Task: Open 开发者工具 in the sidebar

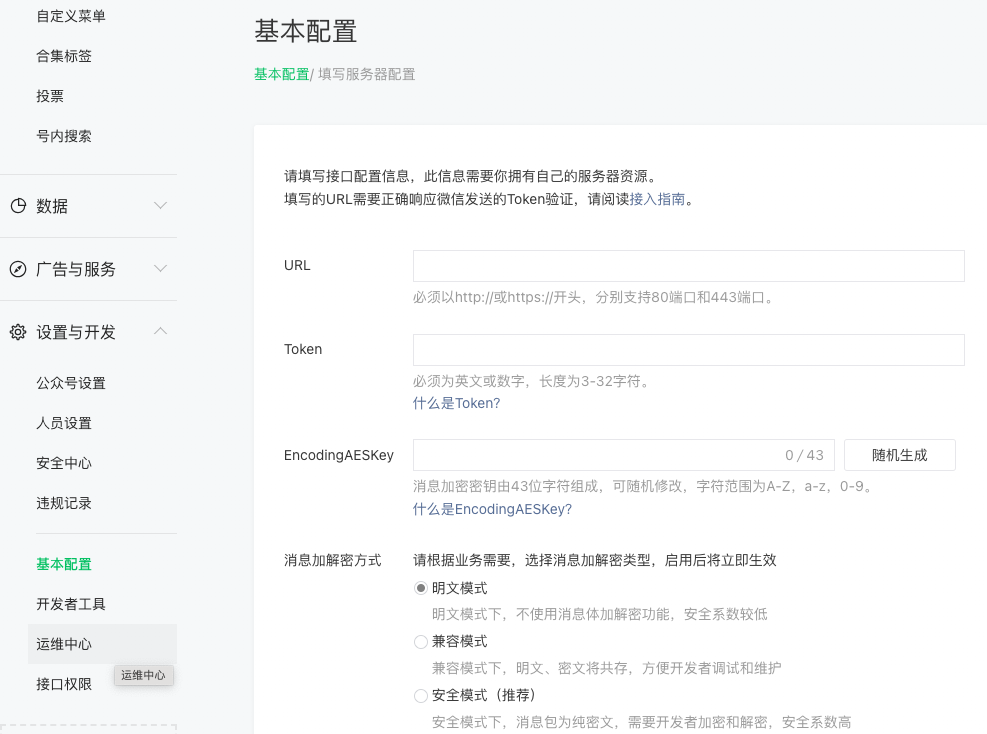Action: click(x=70, y=604)
